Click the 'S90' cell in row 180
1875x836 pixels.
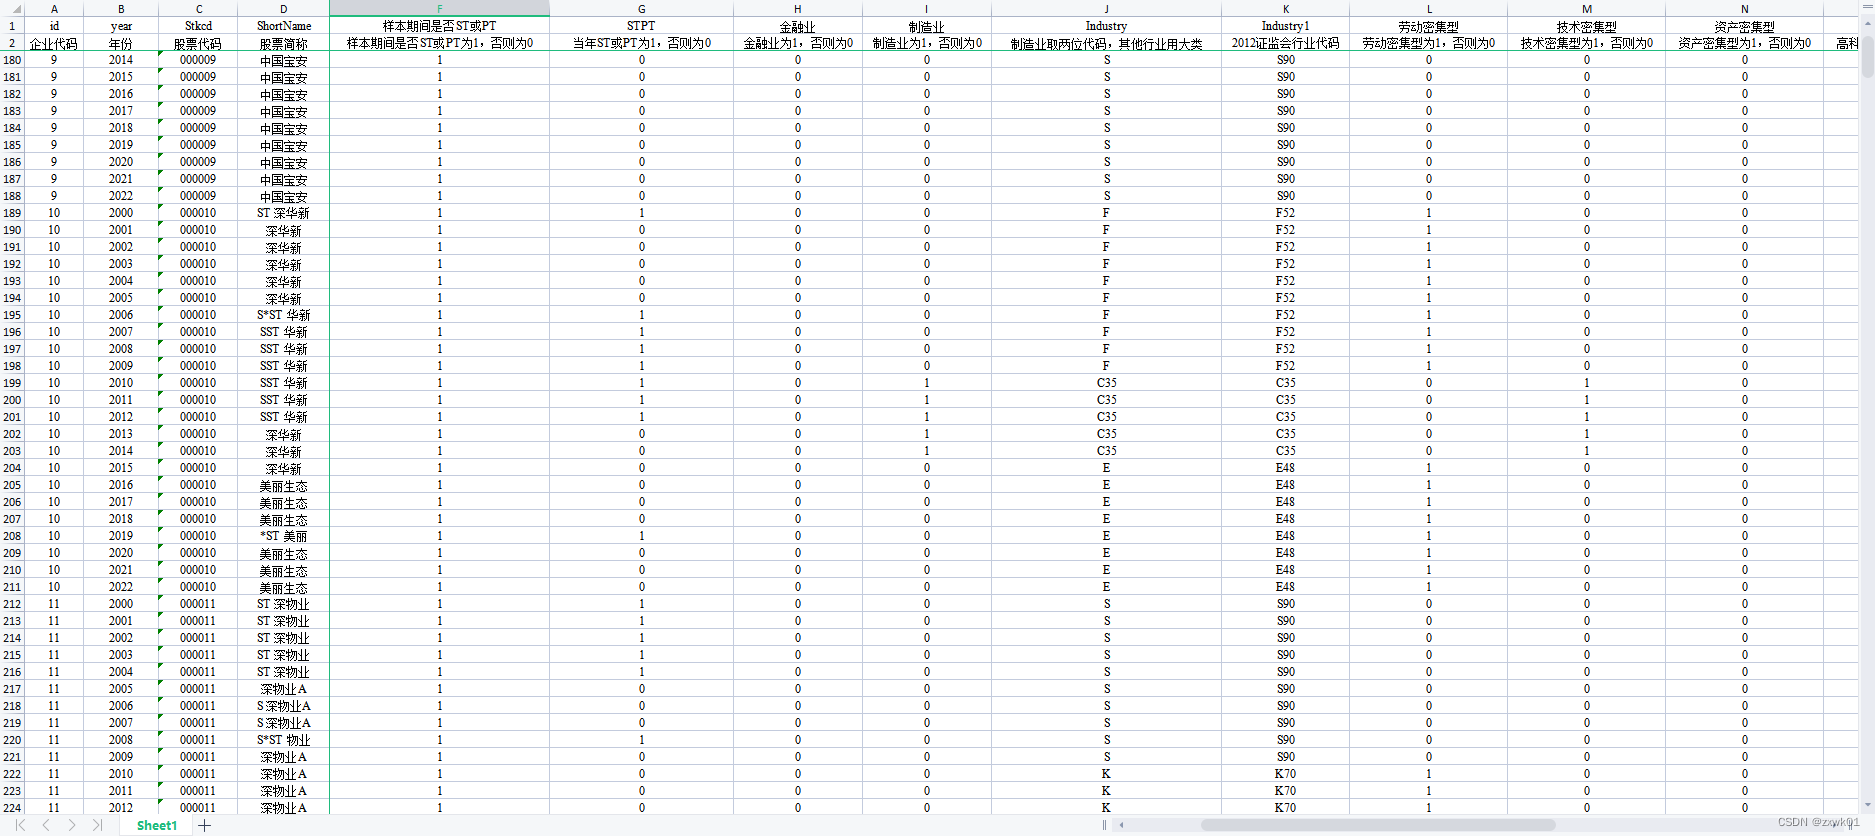click(1285, 60)
